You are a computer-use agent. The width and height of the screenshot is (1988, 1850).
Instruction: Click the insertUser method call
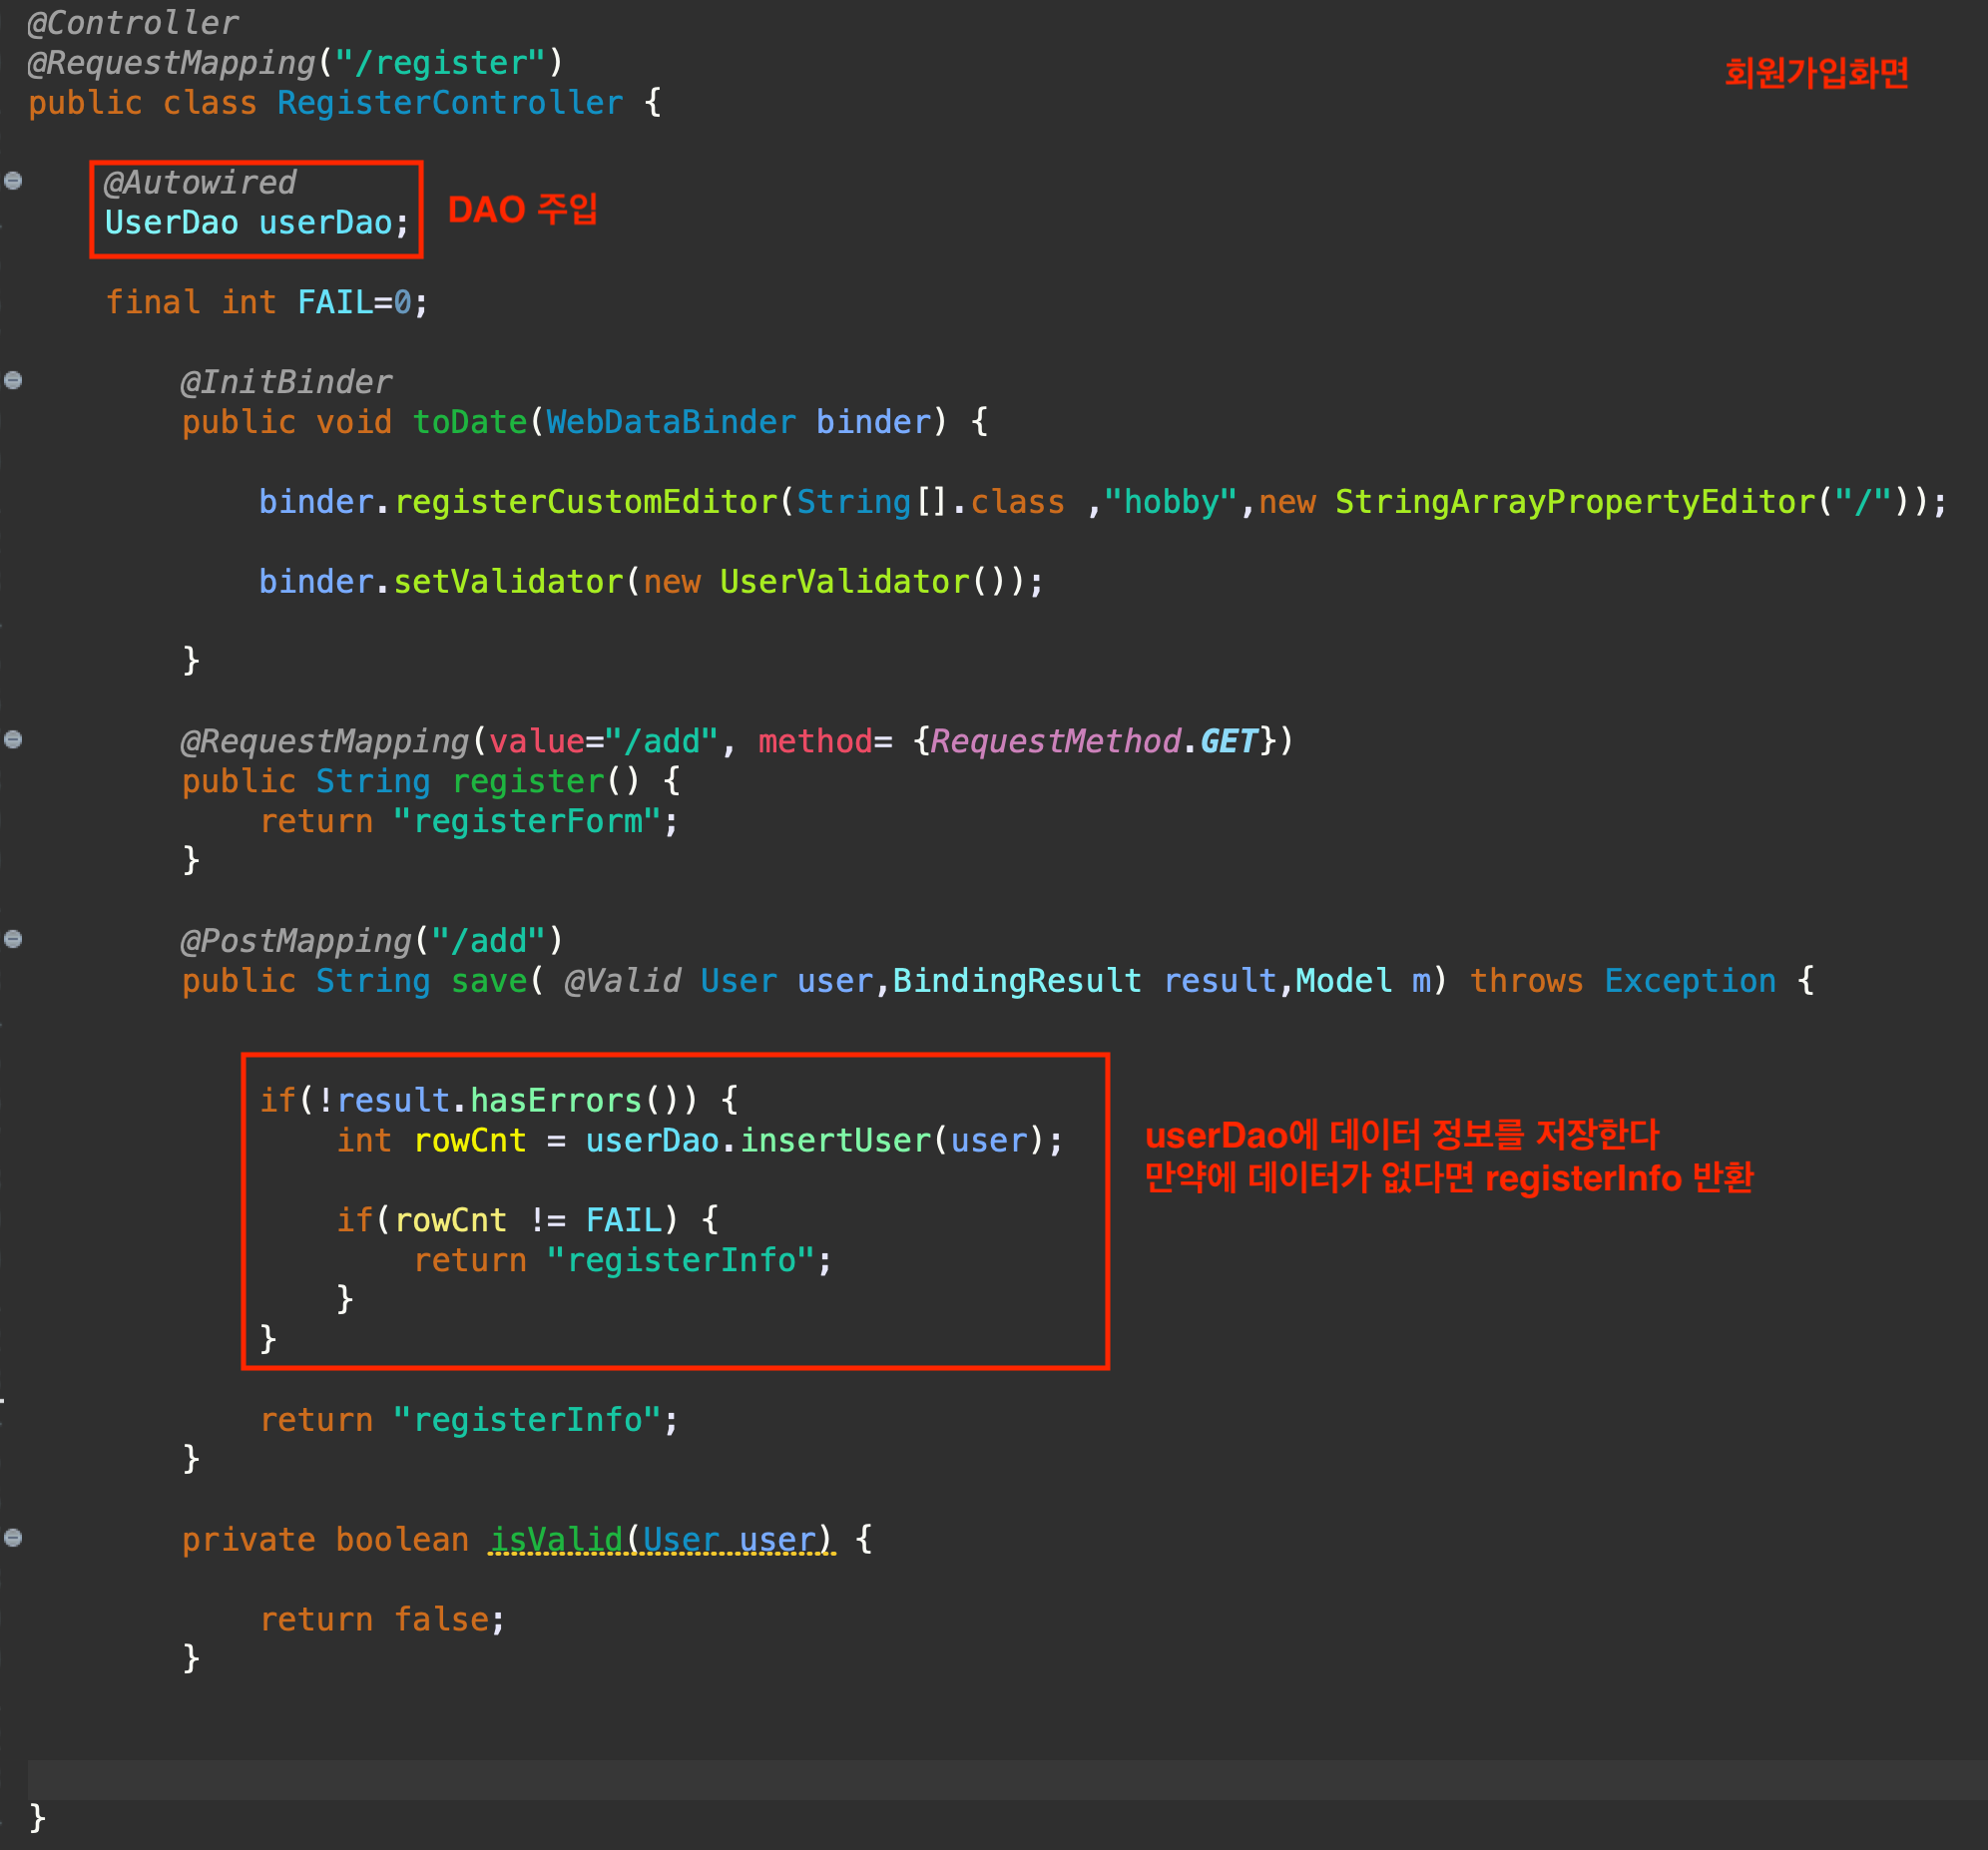click(836, 1141)
